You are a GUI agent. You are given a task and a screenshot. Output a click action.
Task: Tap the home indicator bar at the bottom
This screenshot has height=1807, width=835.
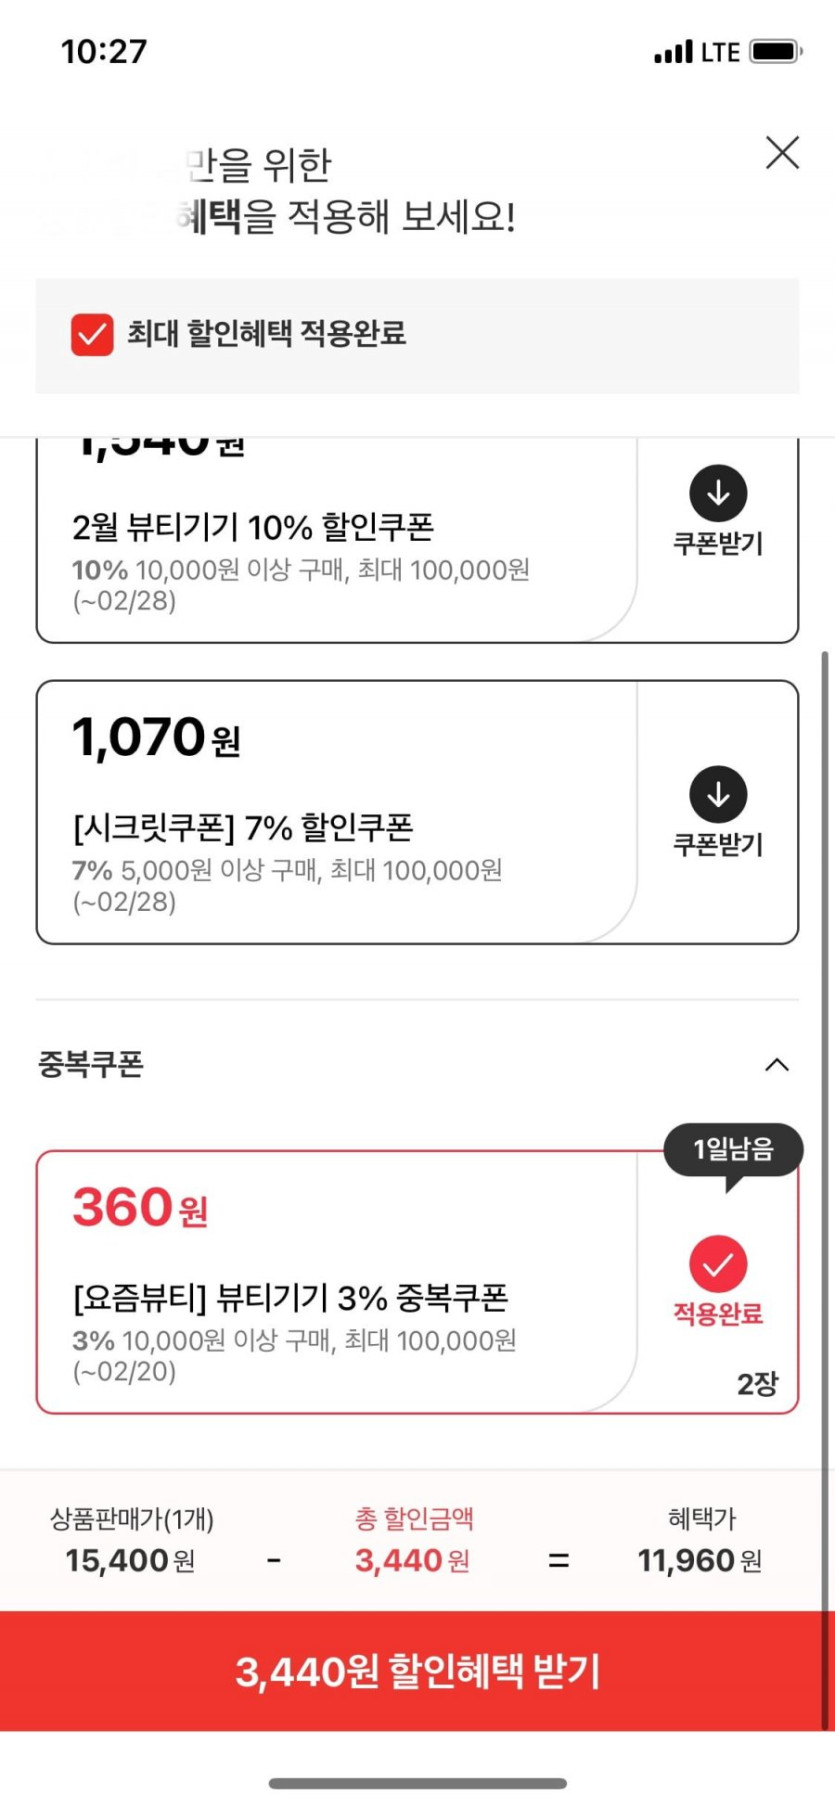(417, 1783)
